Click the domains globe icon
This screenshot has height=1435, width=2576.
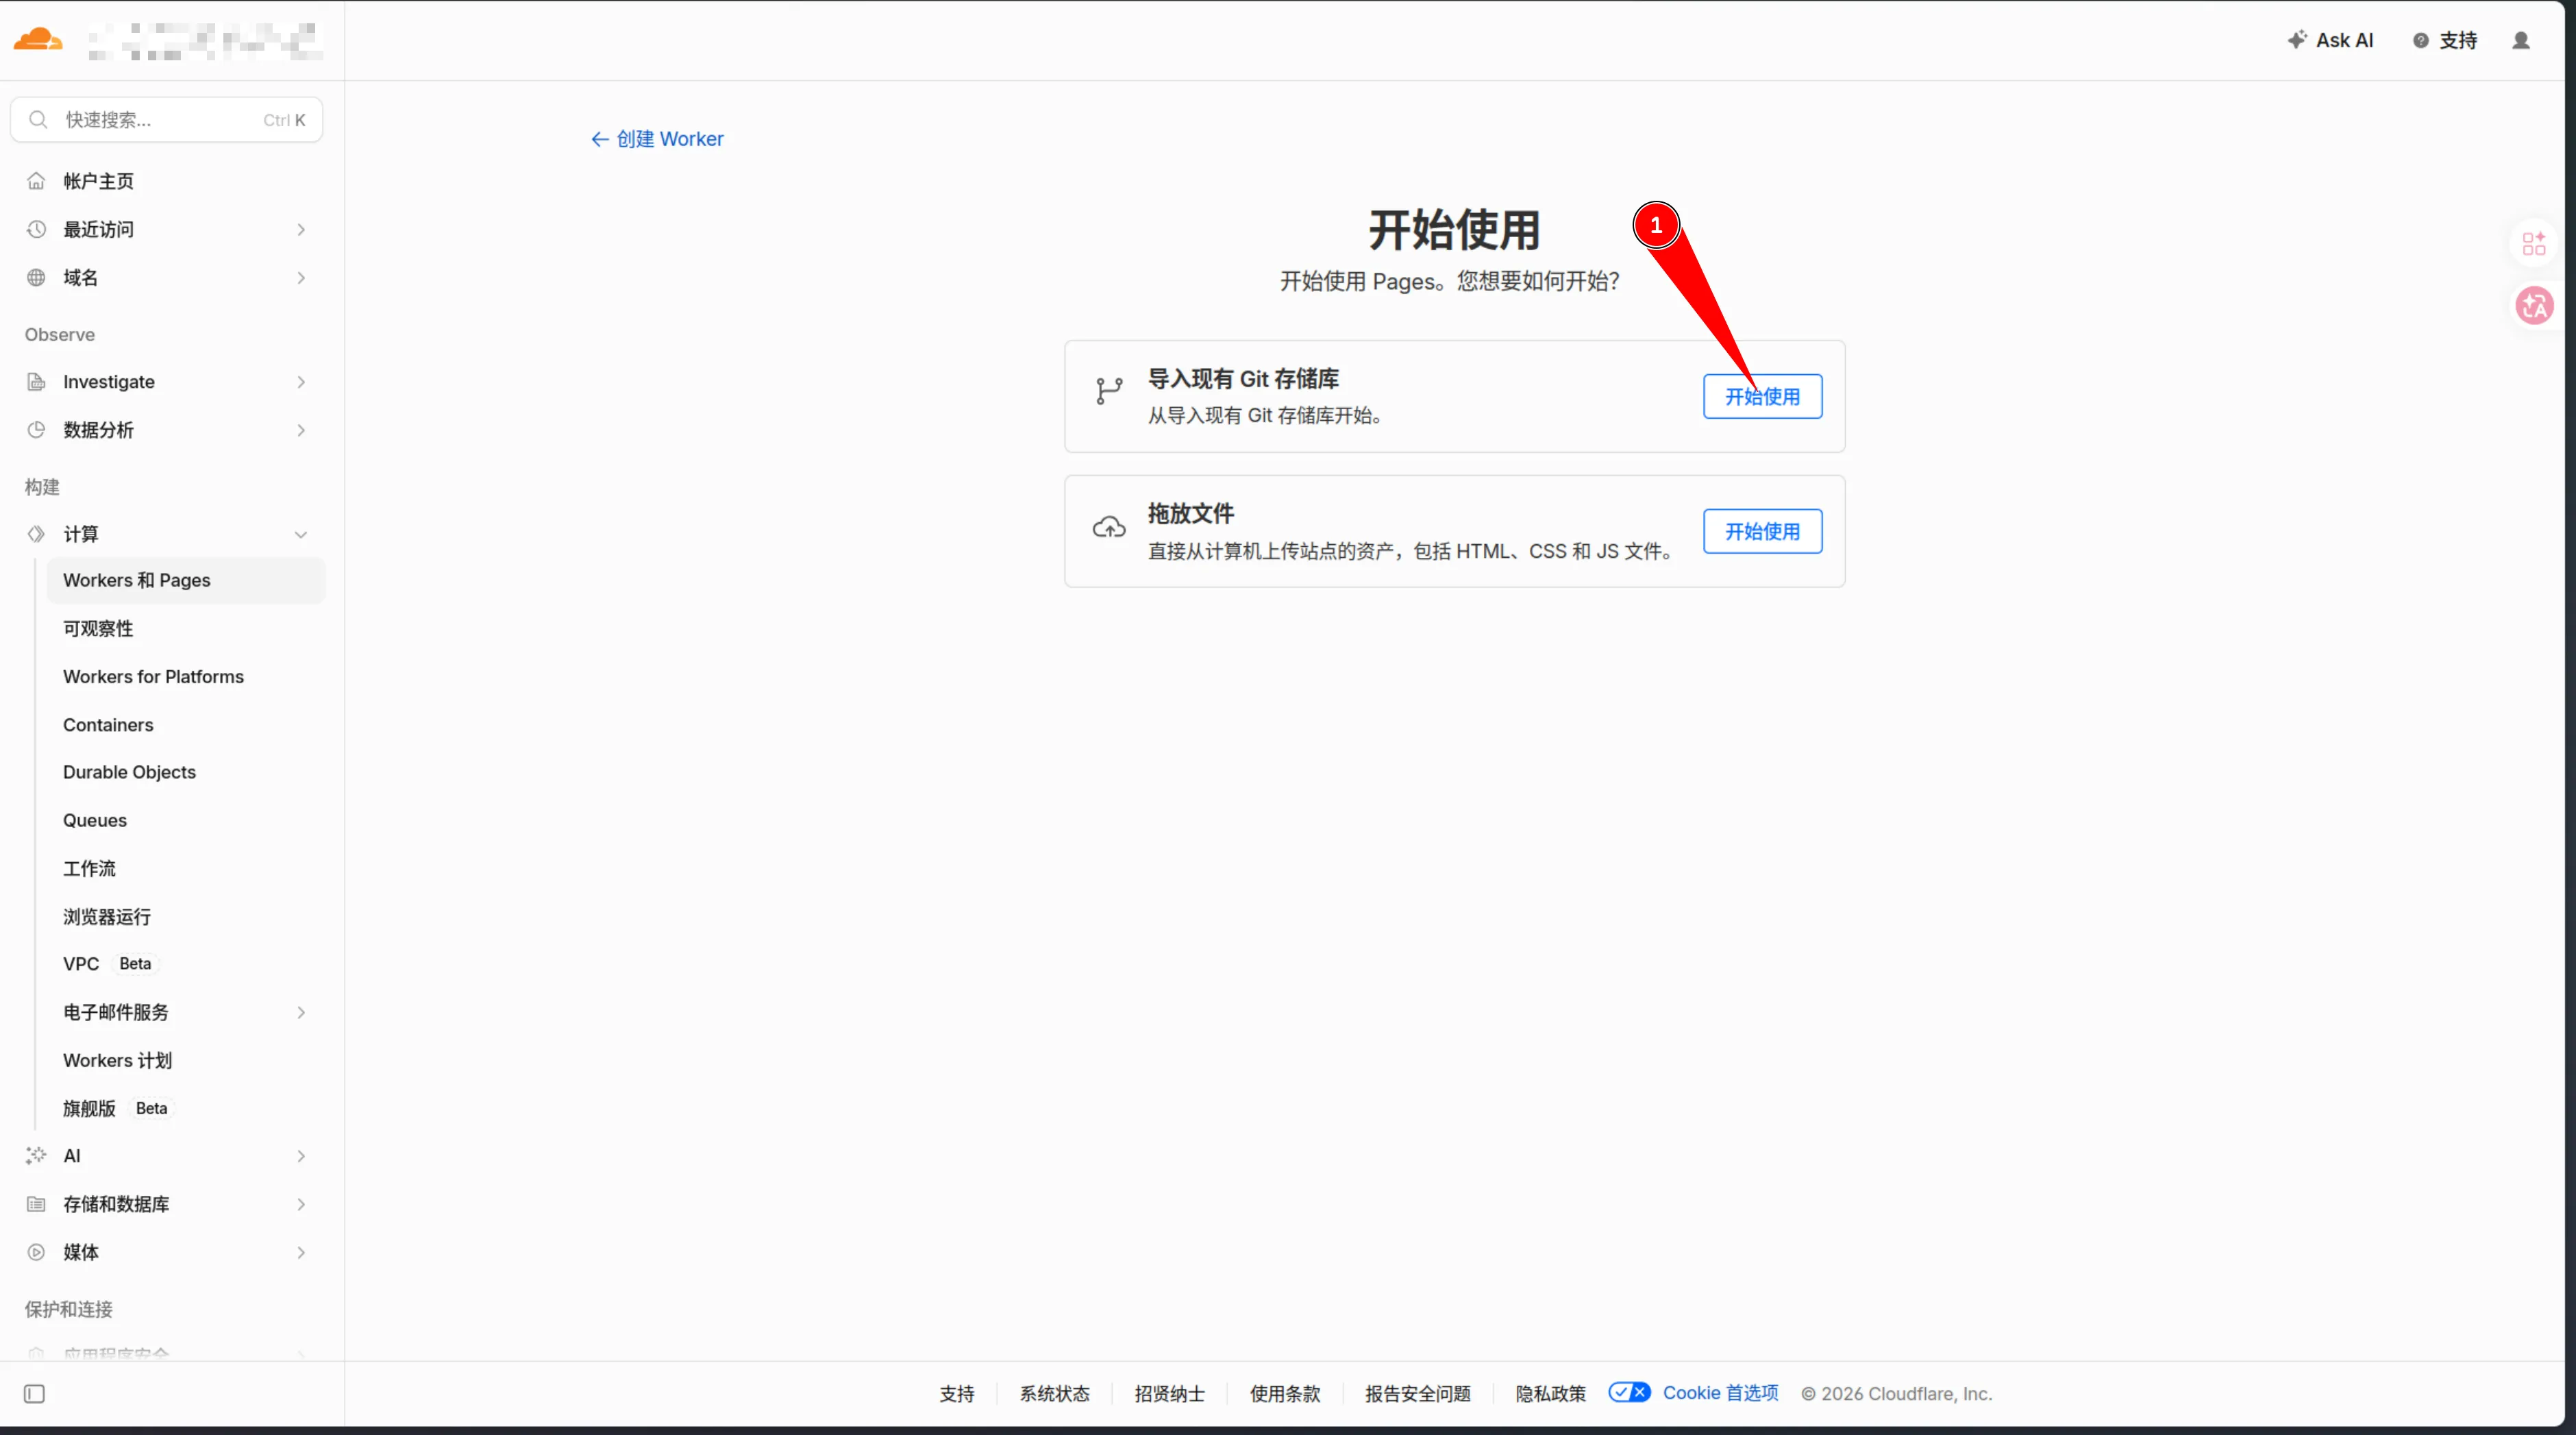click(36, 277)
